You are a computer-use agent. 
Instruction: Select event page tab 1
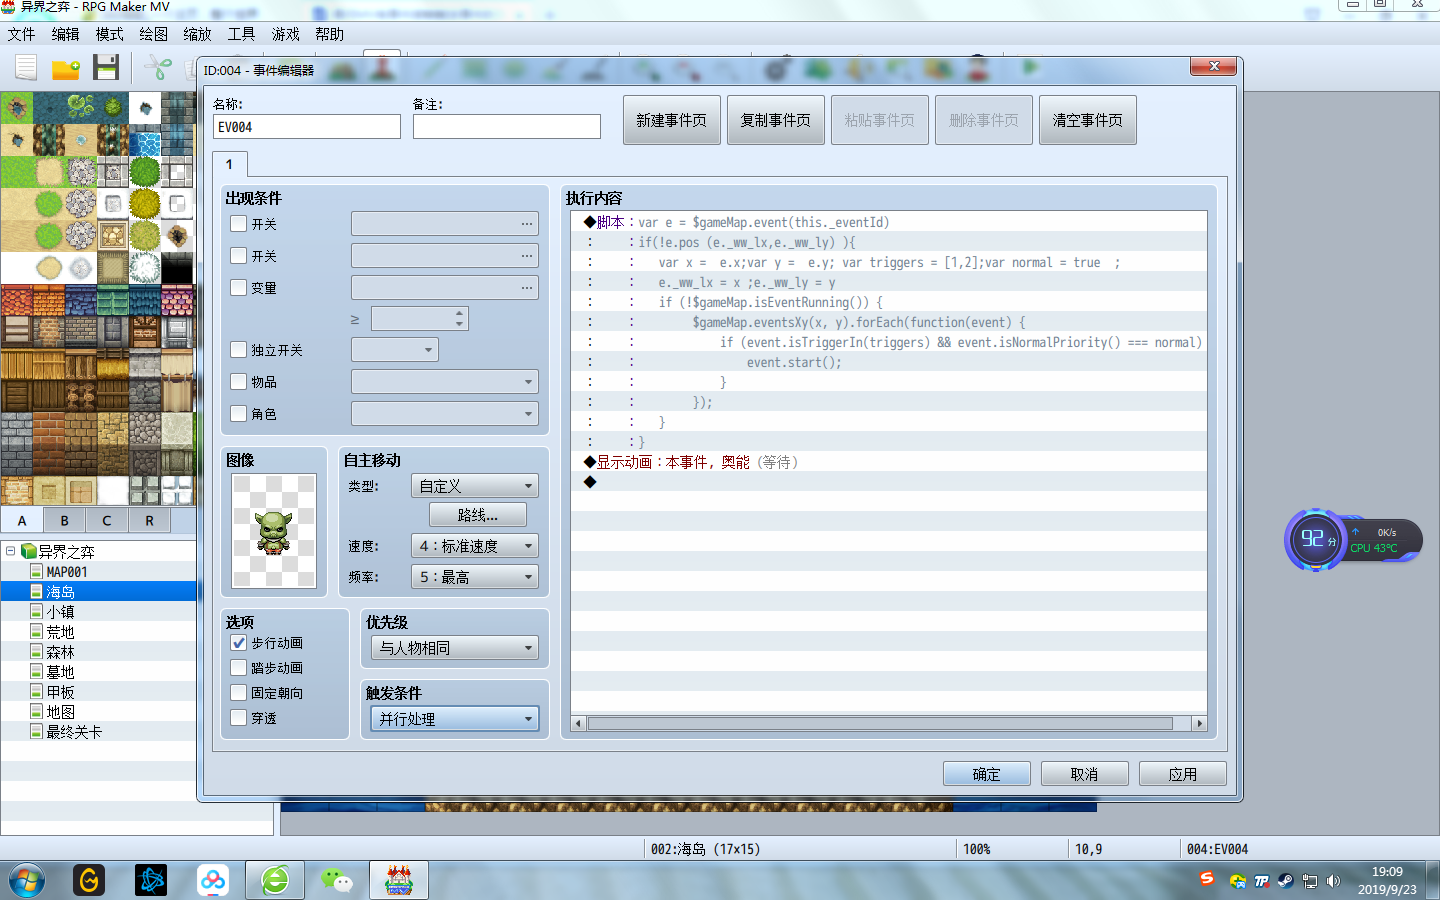230,164
